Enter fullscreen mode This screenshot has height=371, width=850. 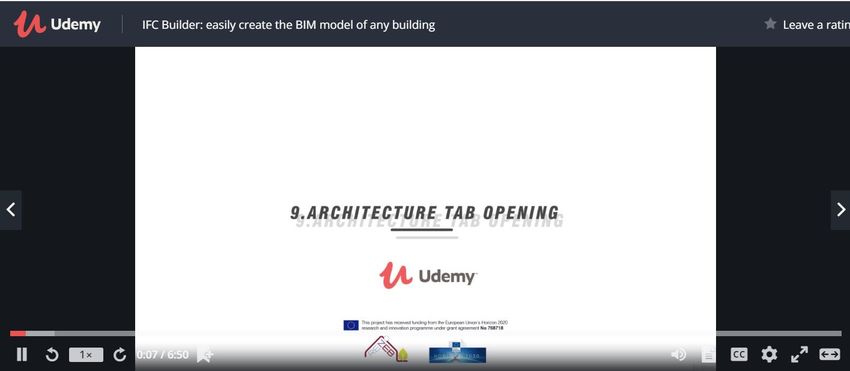point(799,355)
